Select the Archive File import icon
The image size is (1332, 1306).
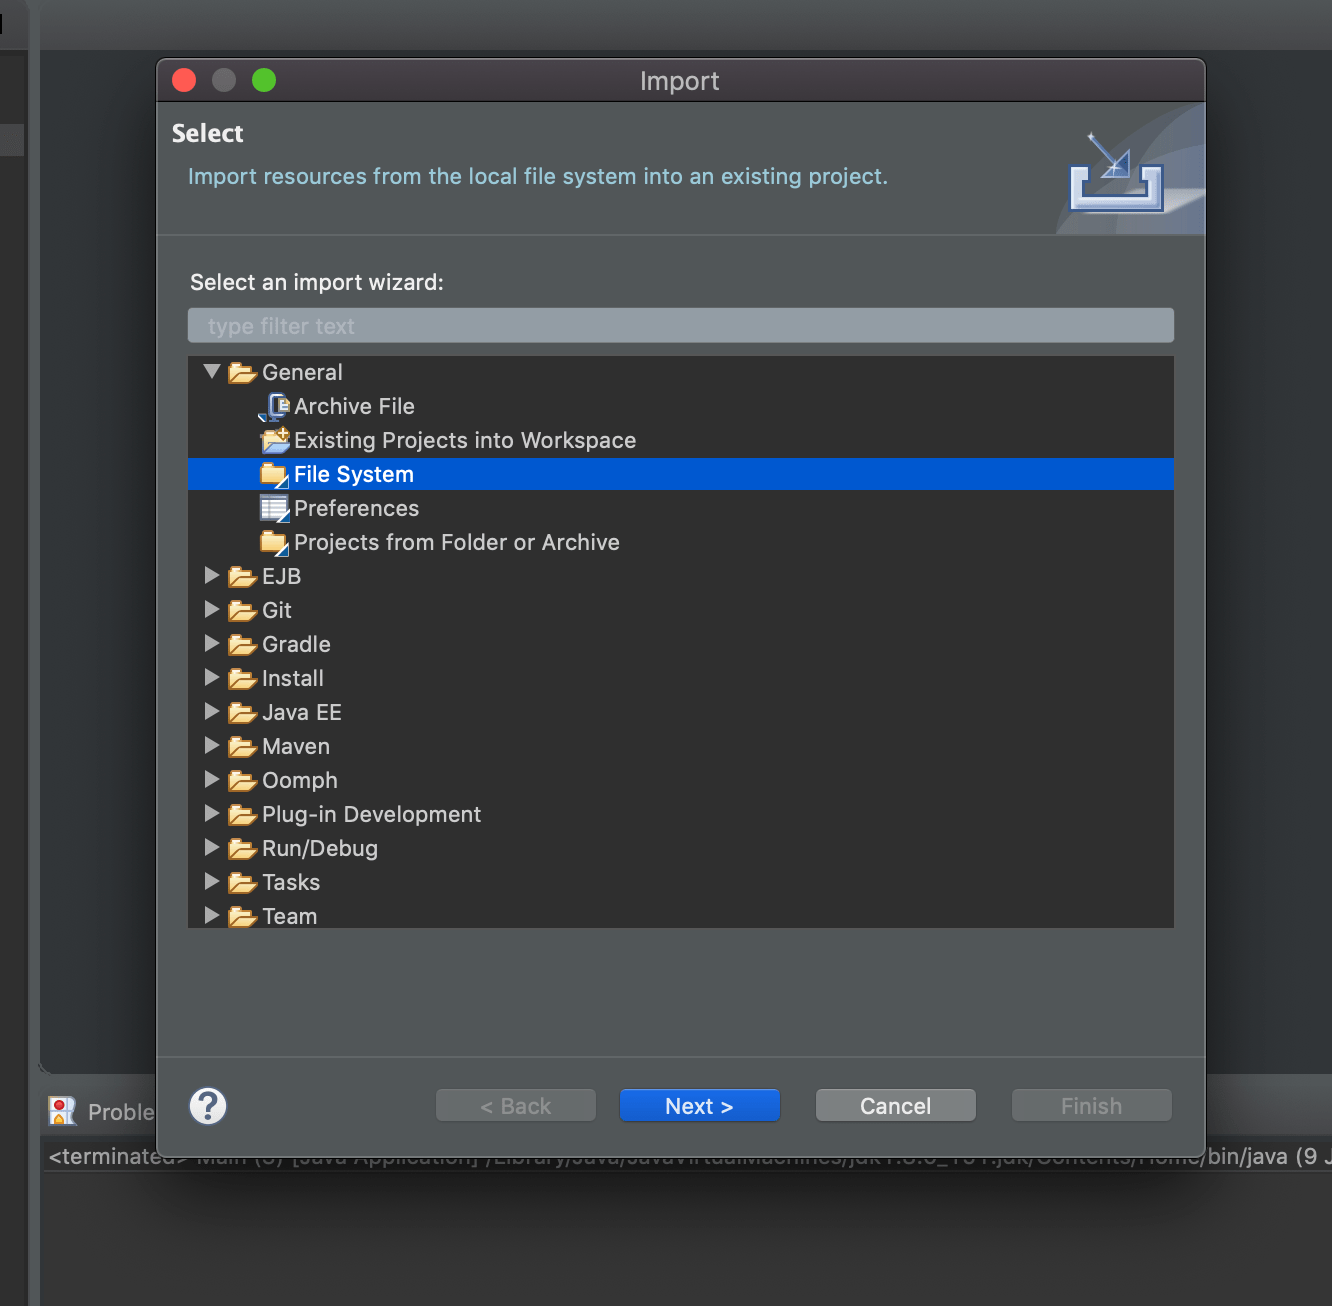point(275,406)
